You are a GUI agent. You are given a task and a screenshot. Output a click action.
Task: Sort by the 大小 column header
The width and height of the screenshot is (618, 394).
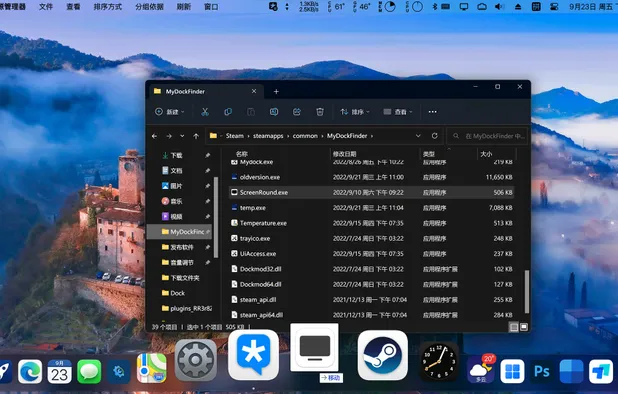486,154
